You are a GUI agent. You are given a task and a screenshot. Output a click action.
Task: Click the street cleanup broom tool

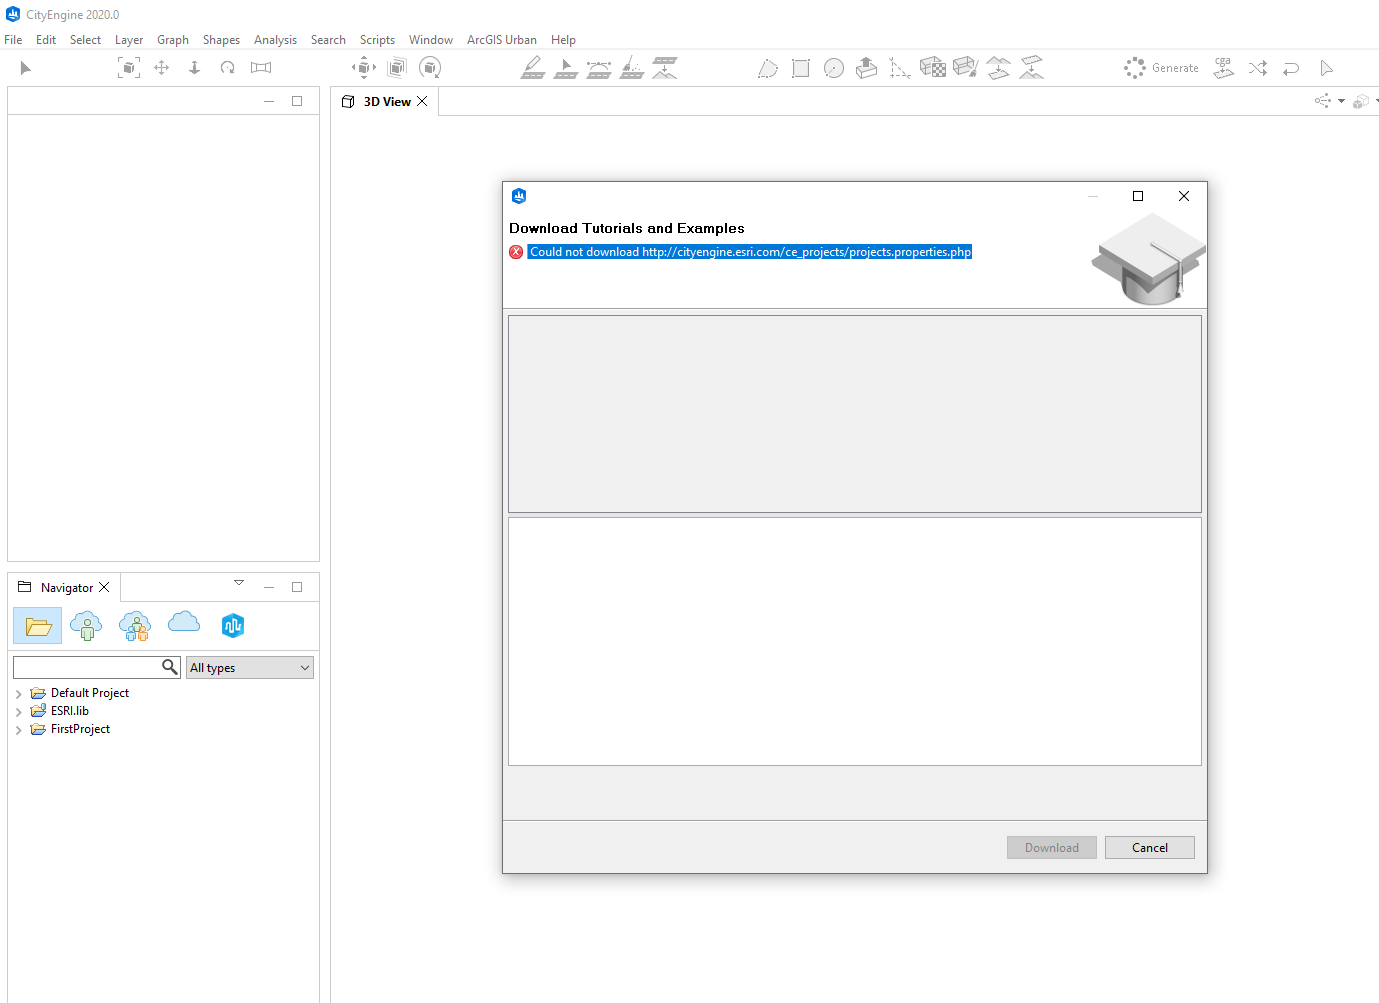point(632,68)
